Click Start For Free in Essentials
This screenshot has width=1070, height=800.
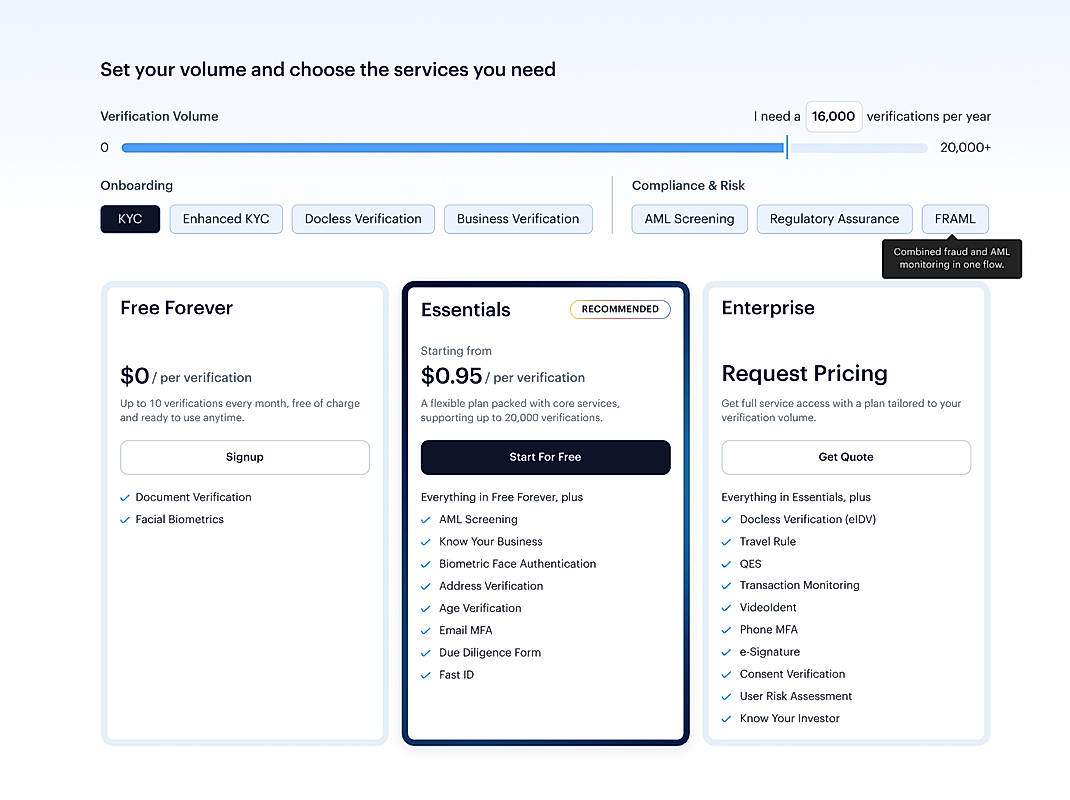click(545, 457)
